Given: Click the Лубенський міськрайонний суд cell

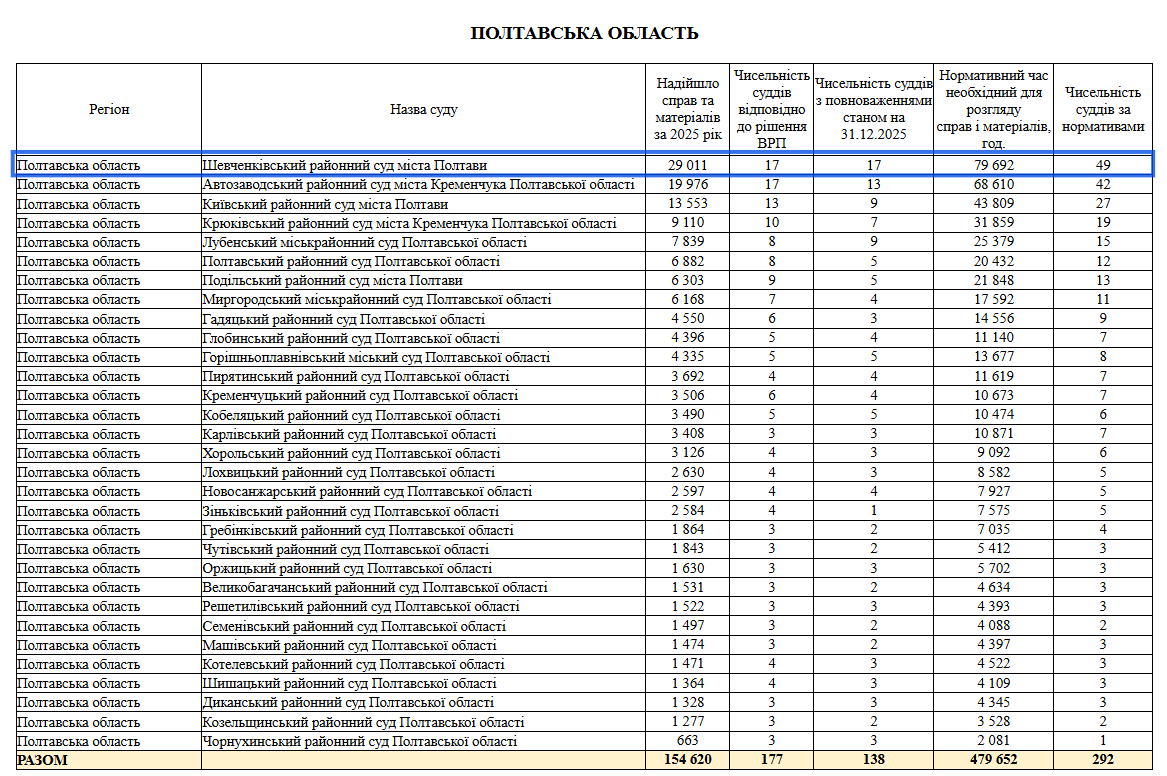Looking at the screenshot, I should coord(365,242).
